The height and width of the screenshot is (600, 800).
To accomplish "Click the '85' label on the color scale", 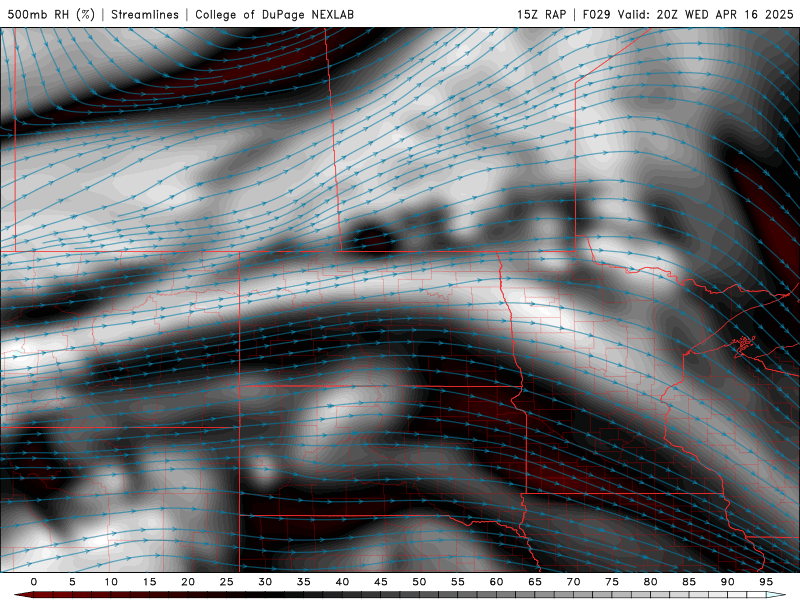I will (x=689, y=582).
